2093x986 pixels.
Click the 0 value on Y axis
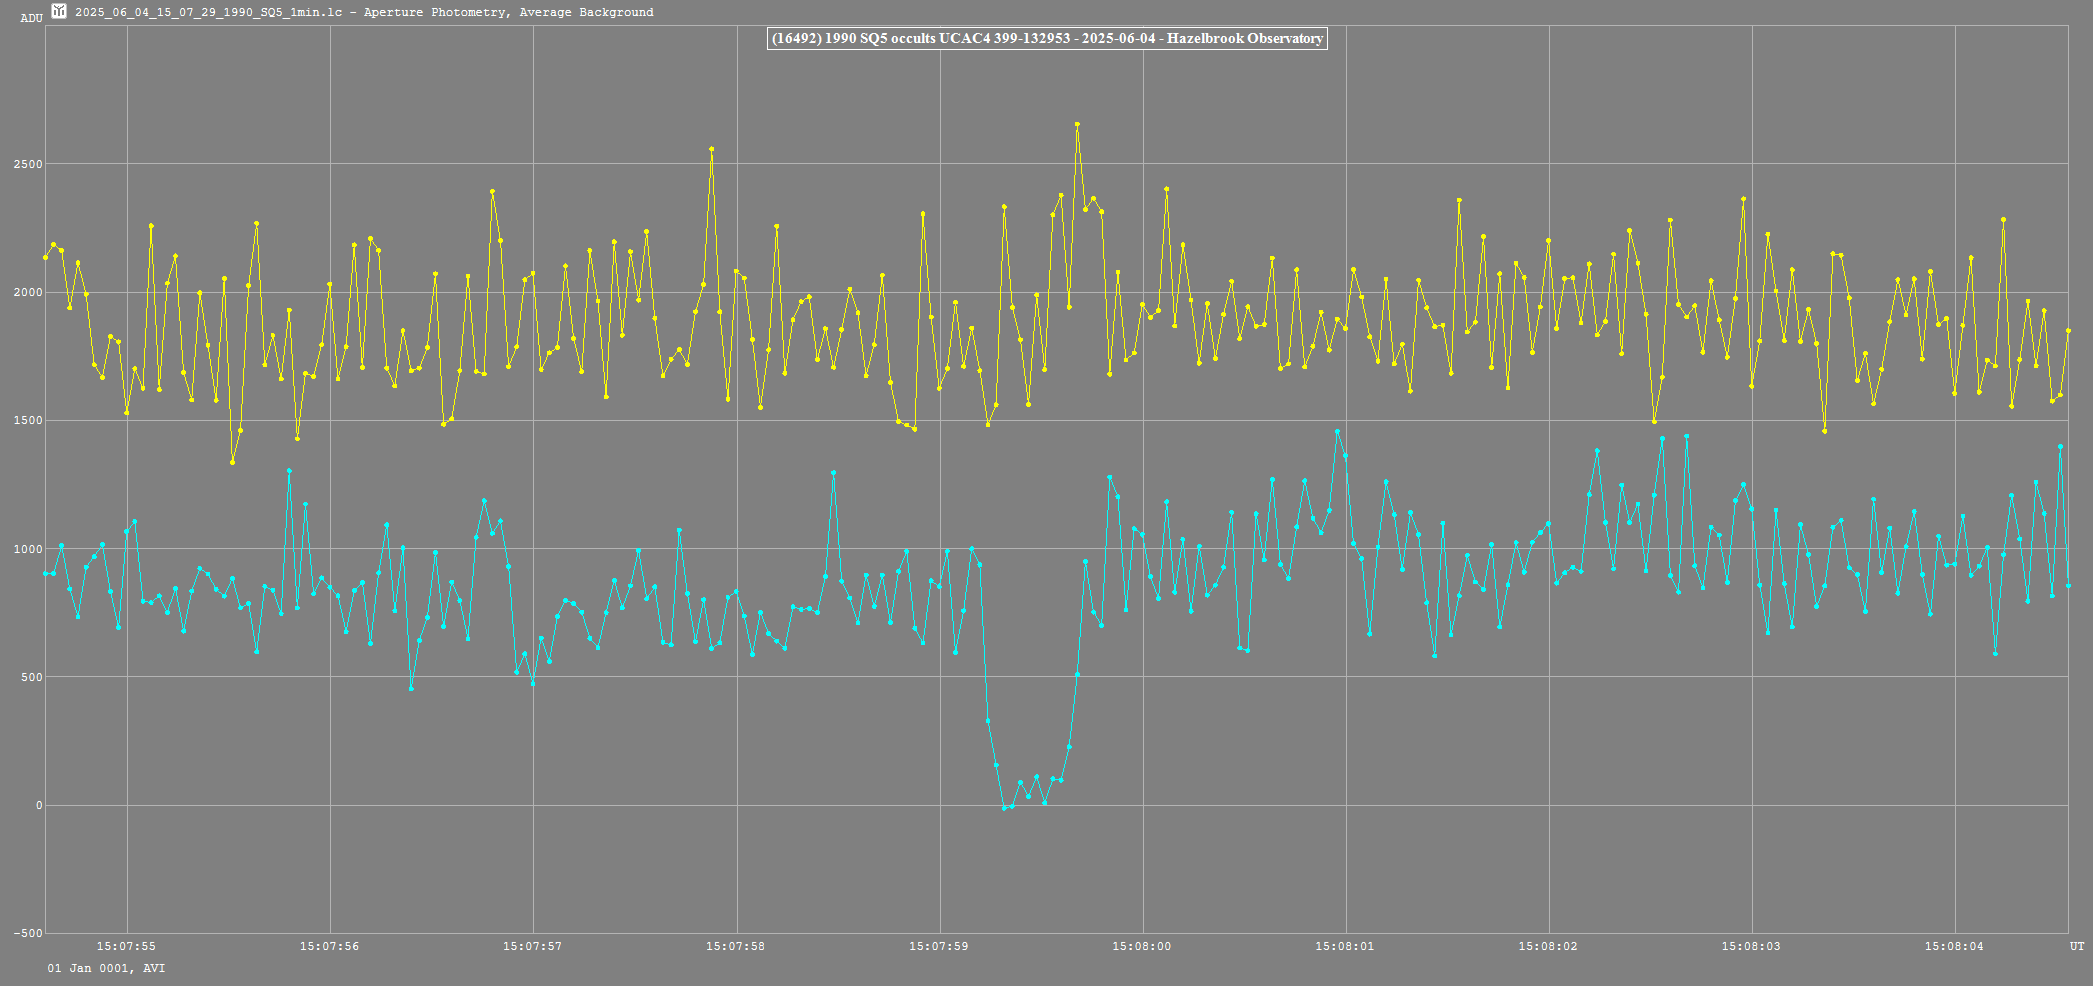click(38, 806)
